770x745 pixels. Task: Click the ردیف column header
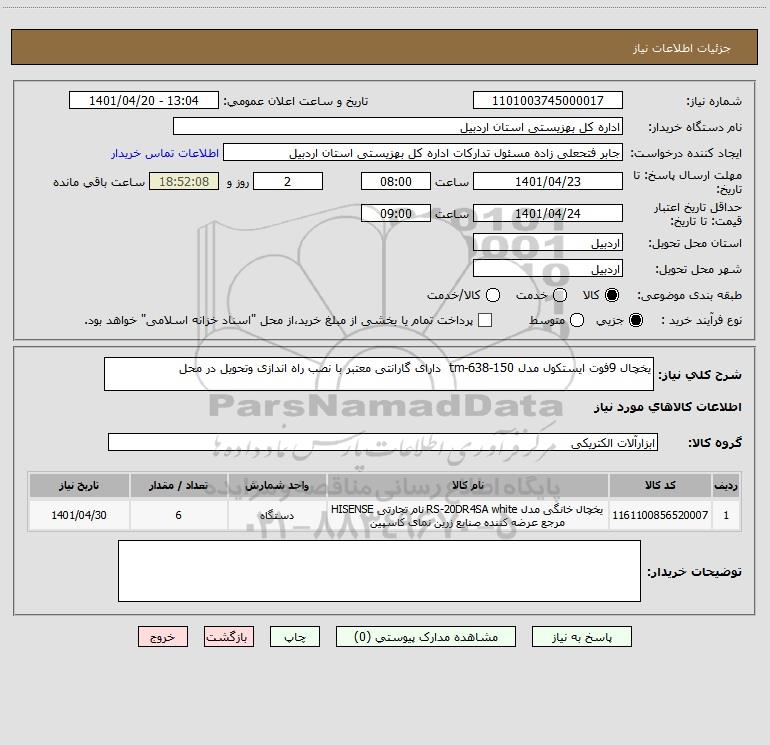pyautogui.click(x=726, y=485)
